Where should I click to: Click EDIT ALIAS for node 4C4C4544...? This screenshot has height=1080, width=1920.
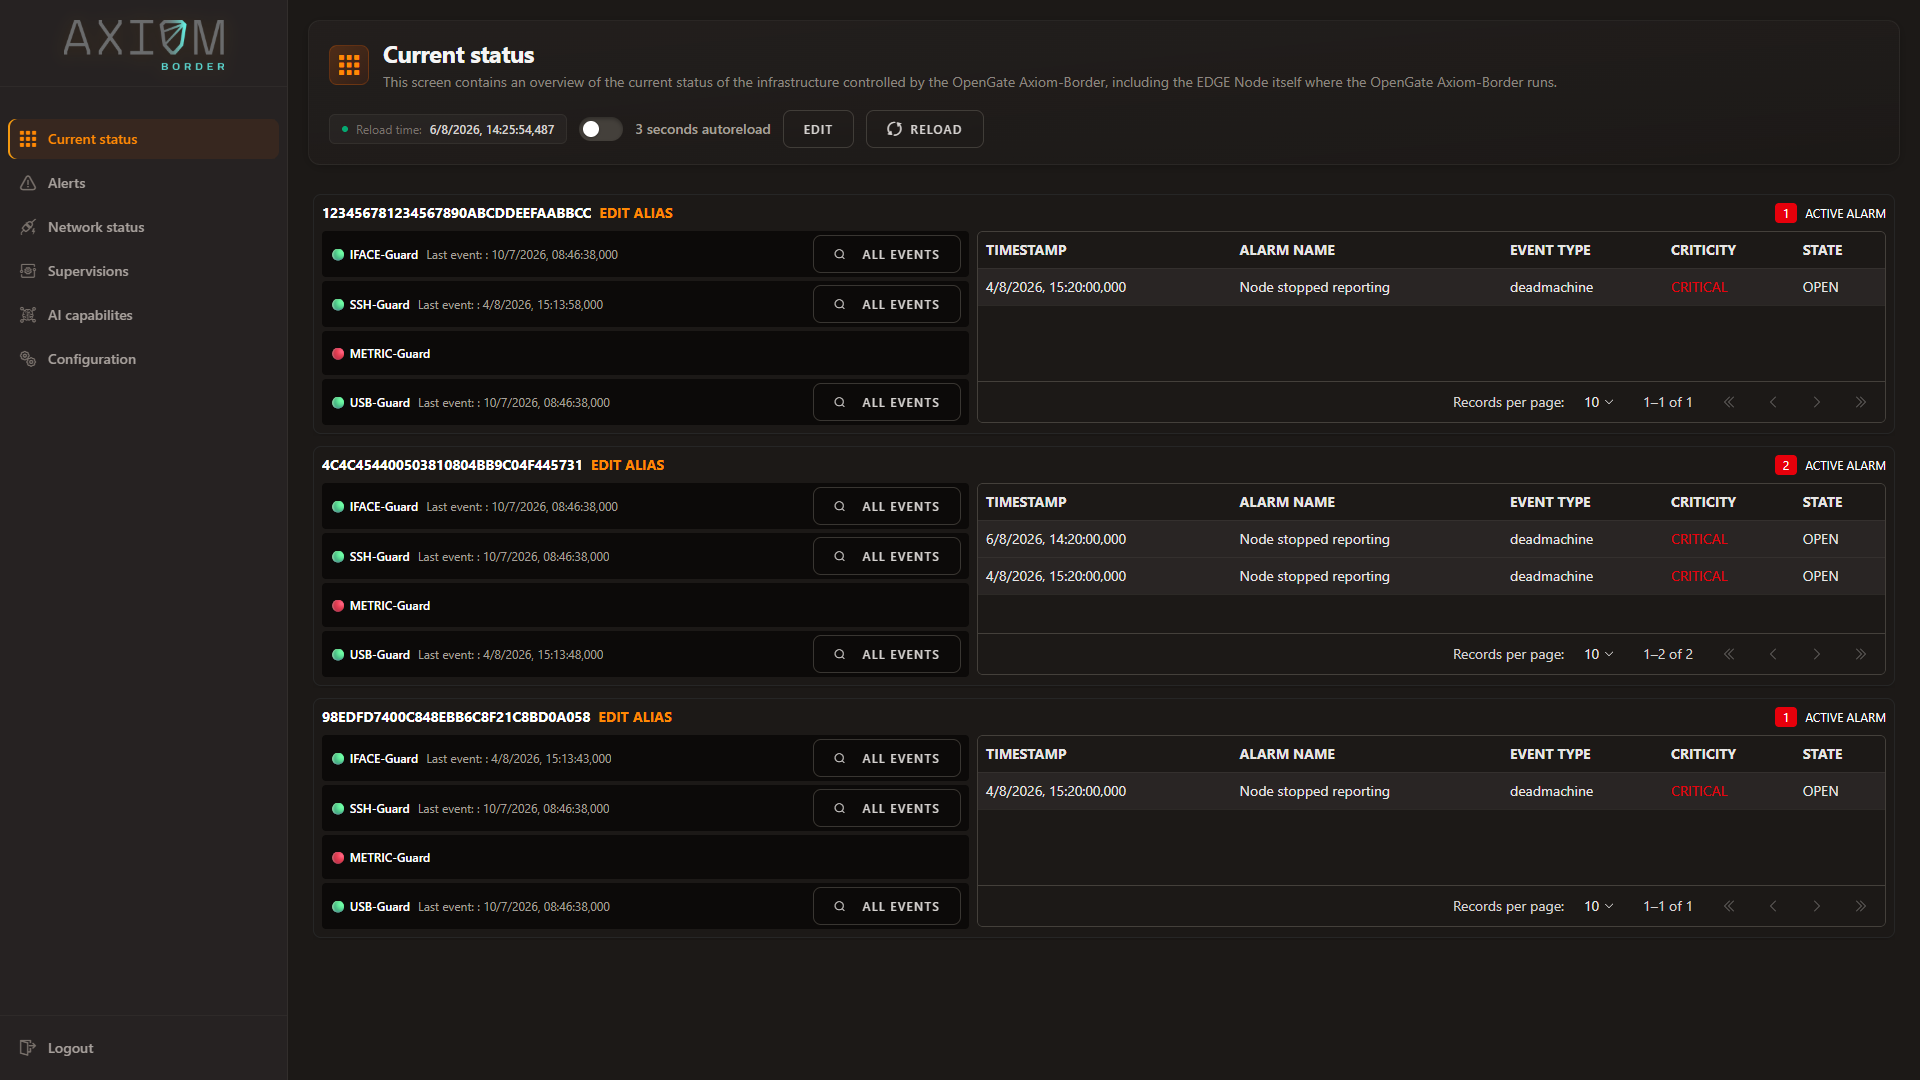click(627, 465)
